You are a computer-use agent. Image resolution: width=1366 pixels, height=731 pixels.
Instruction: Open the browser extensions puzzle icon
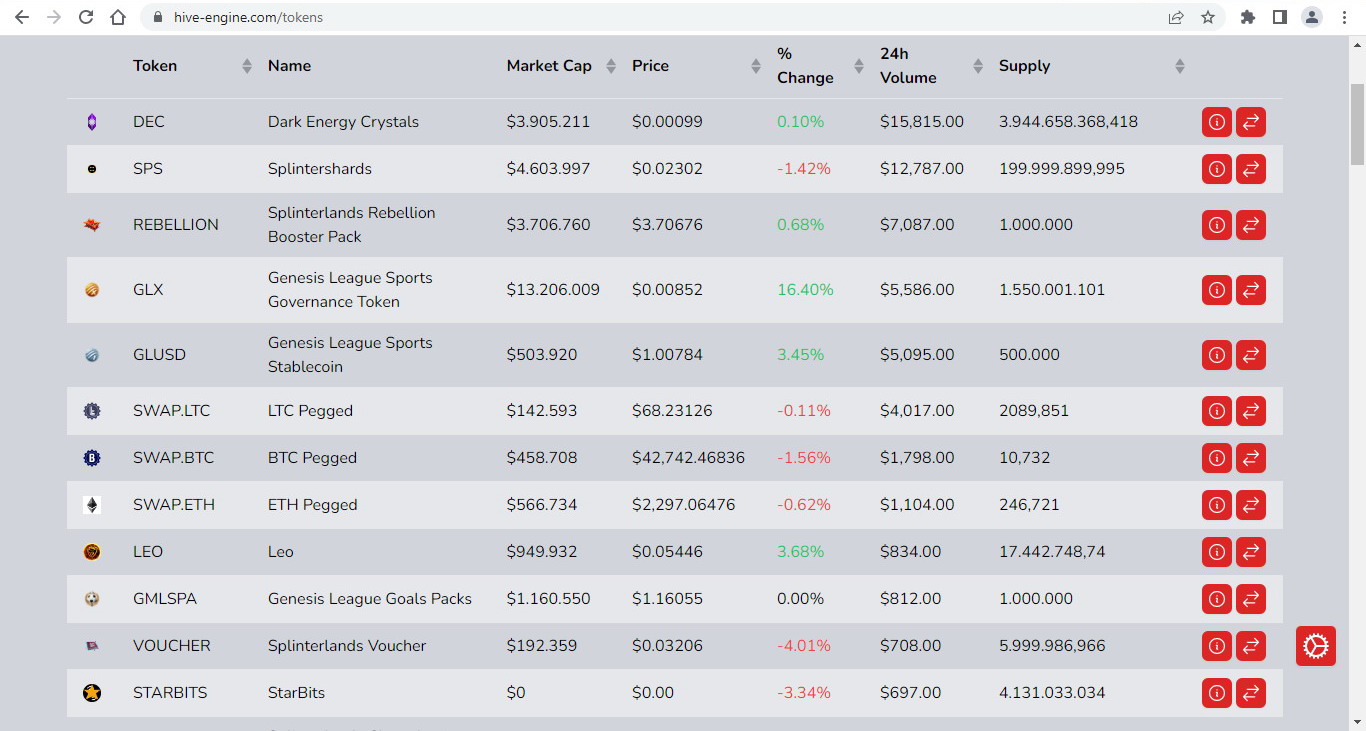pyautogui.click(x=1248, y=17)
